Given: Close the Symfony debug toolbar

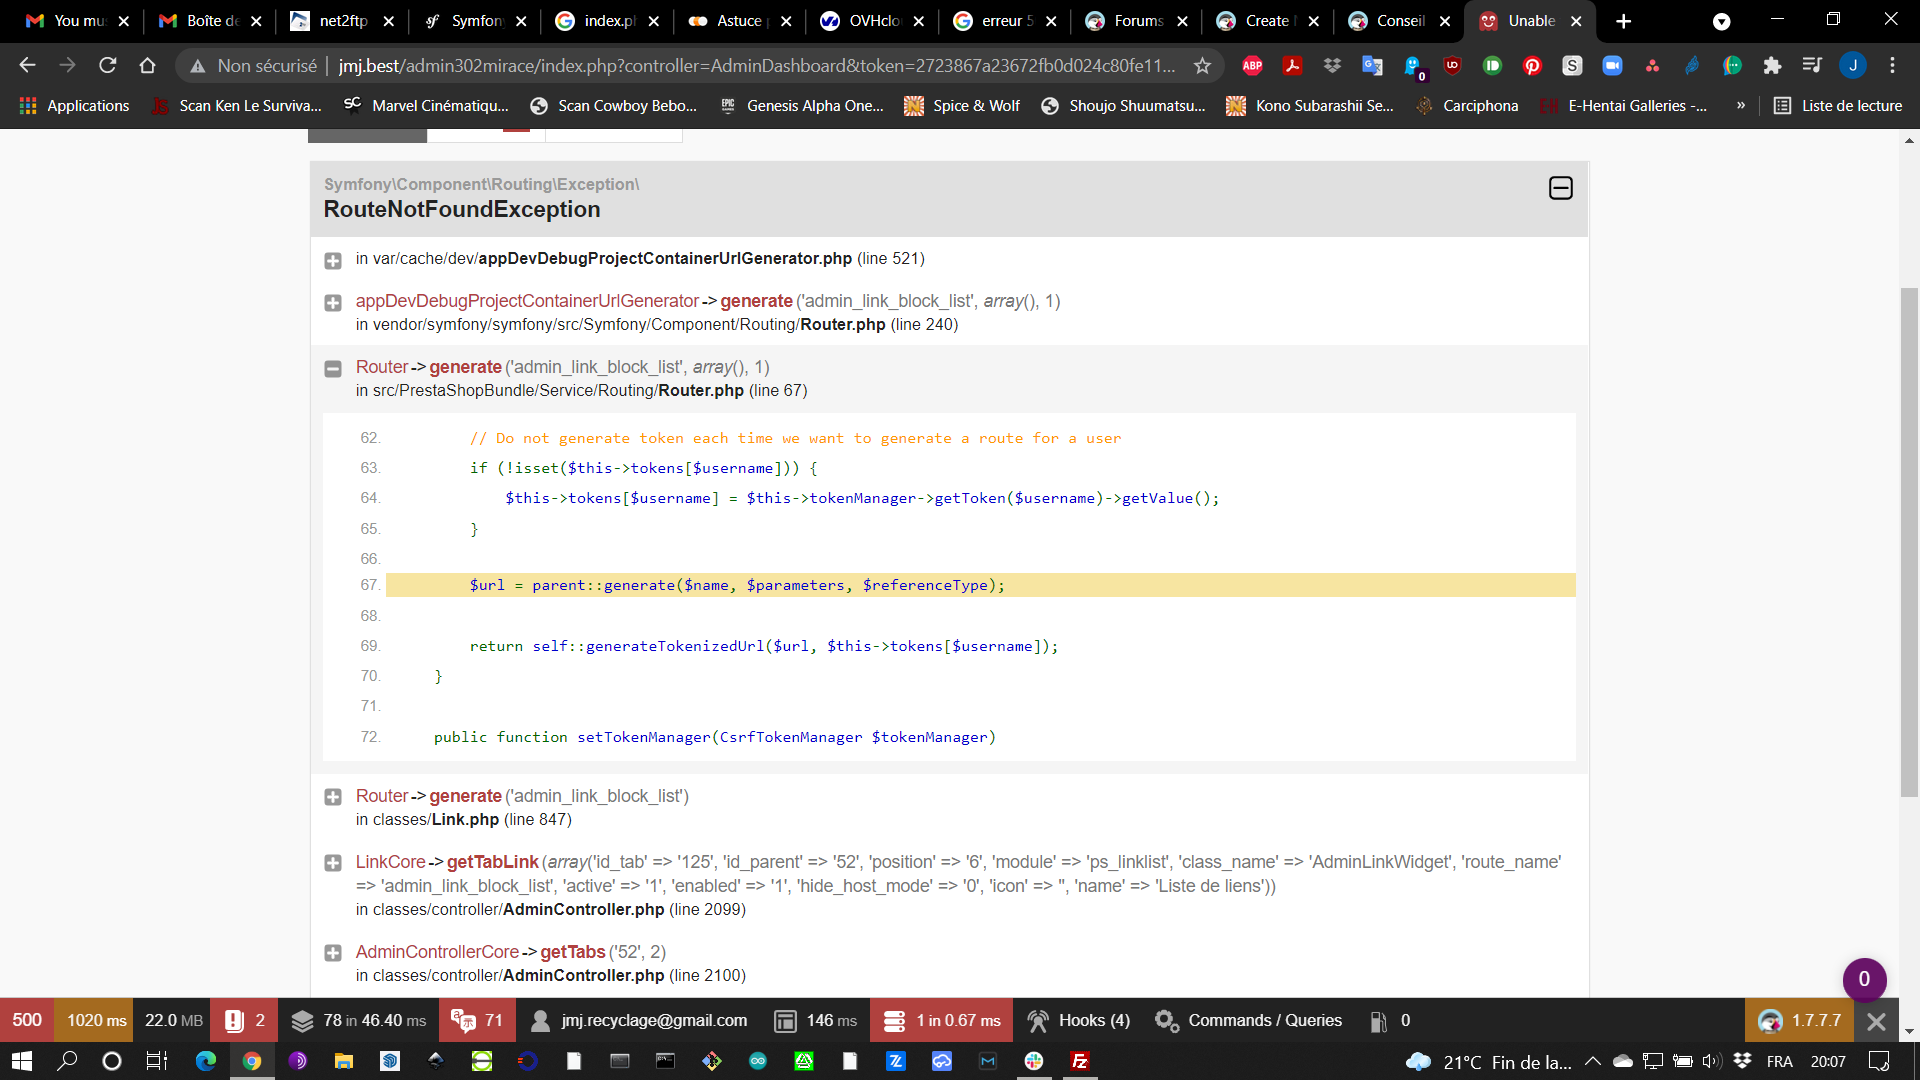Looking at the screenshot, I should point(1876,1021).
